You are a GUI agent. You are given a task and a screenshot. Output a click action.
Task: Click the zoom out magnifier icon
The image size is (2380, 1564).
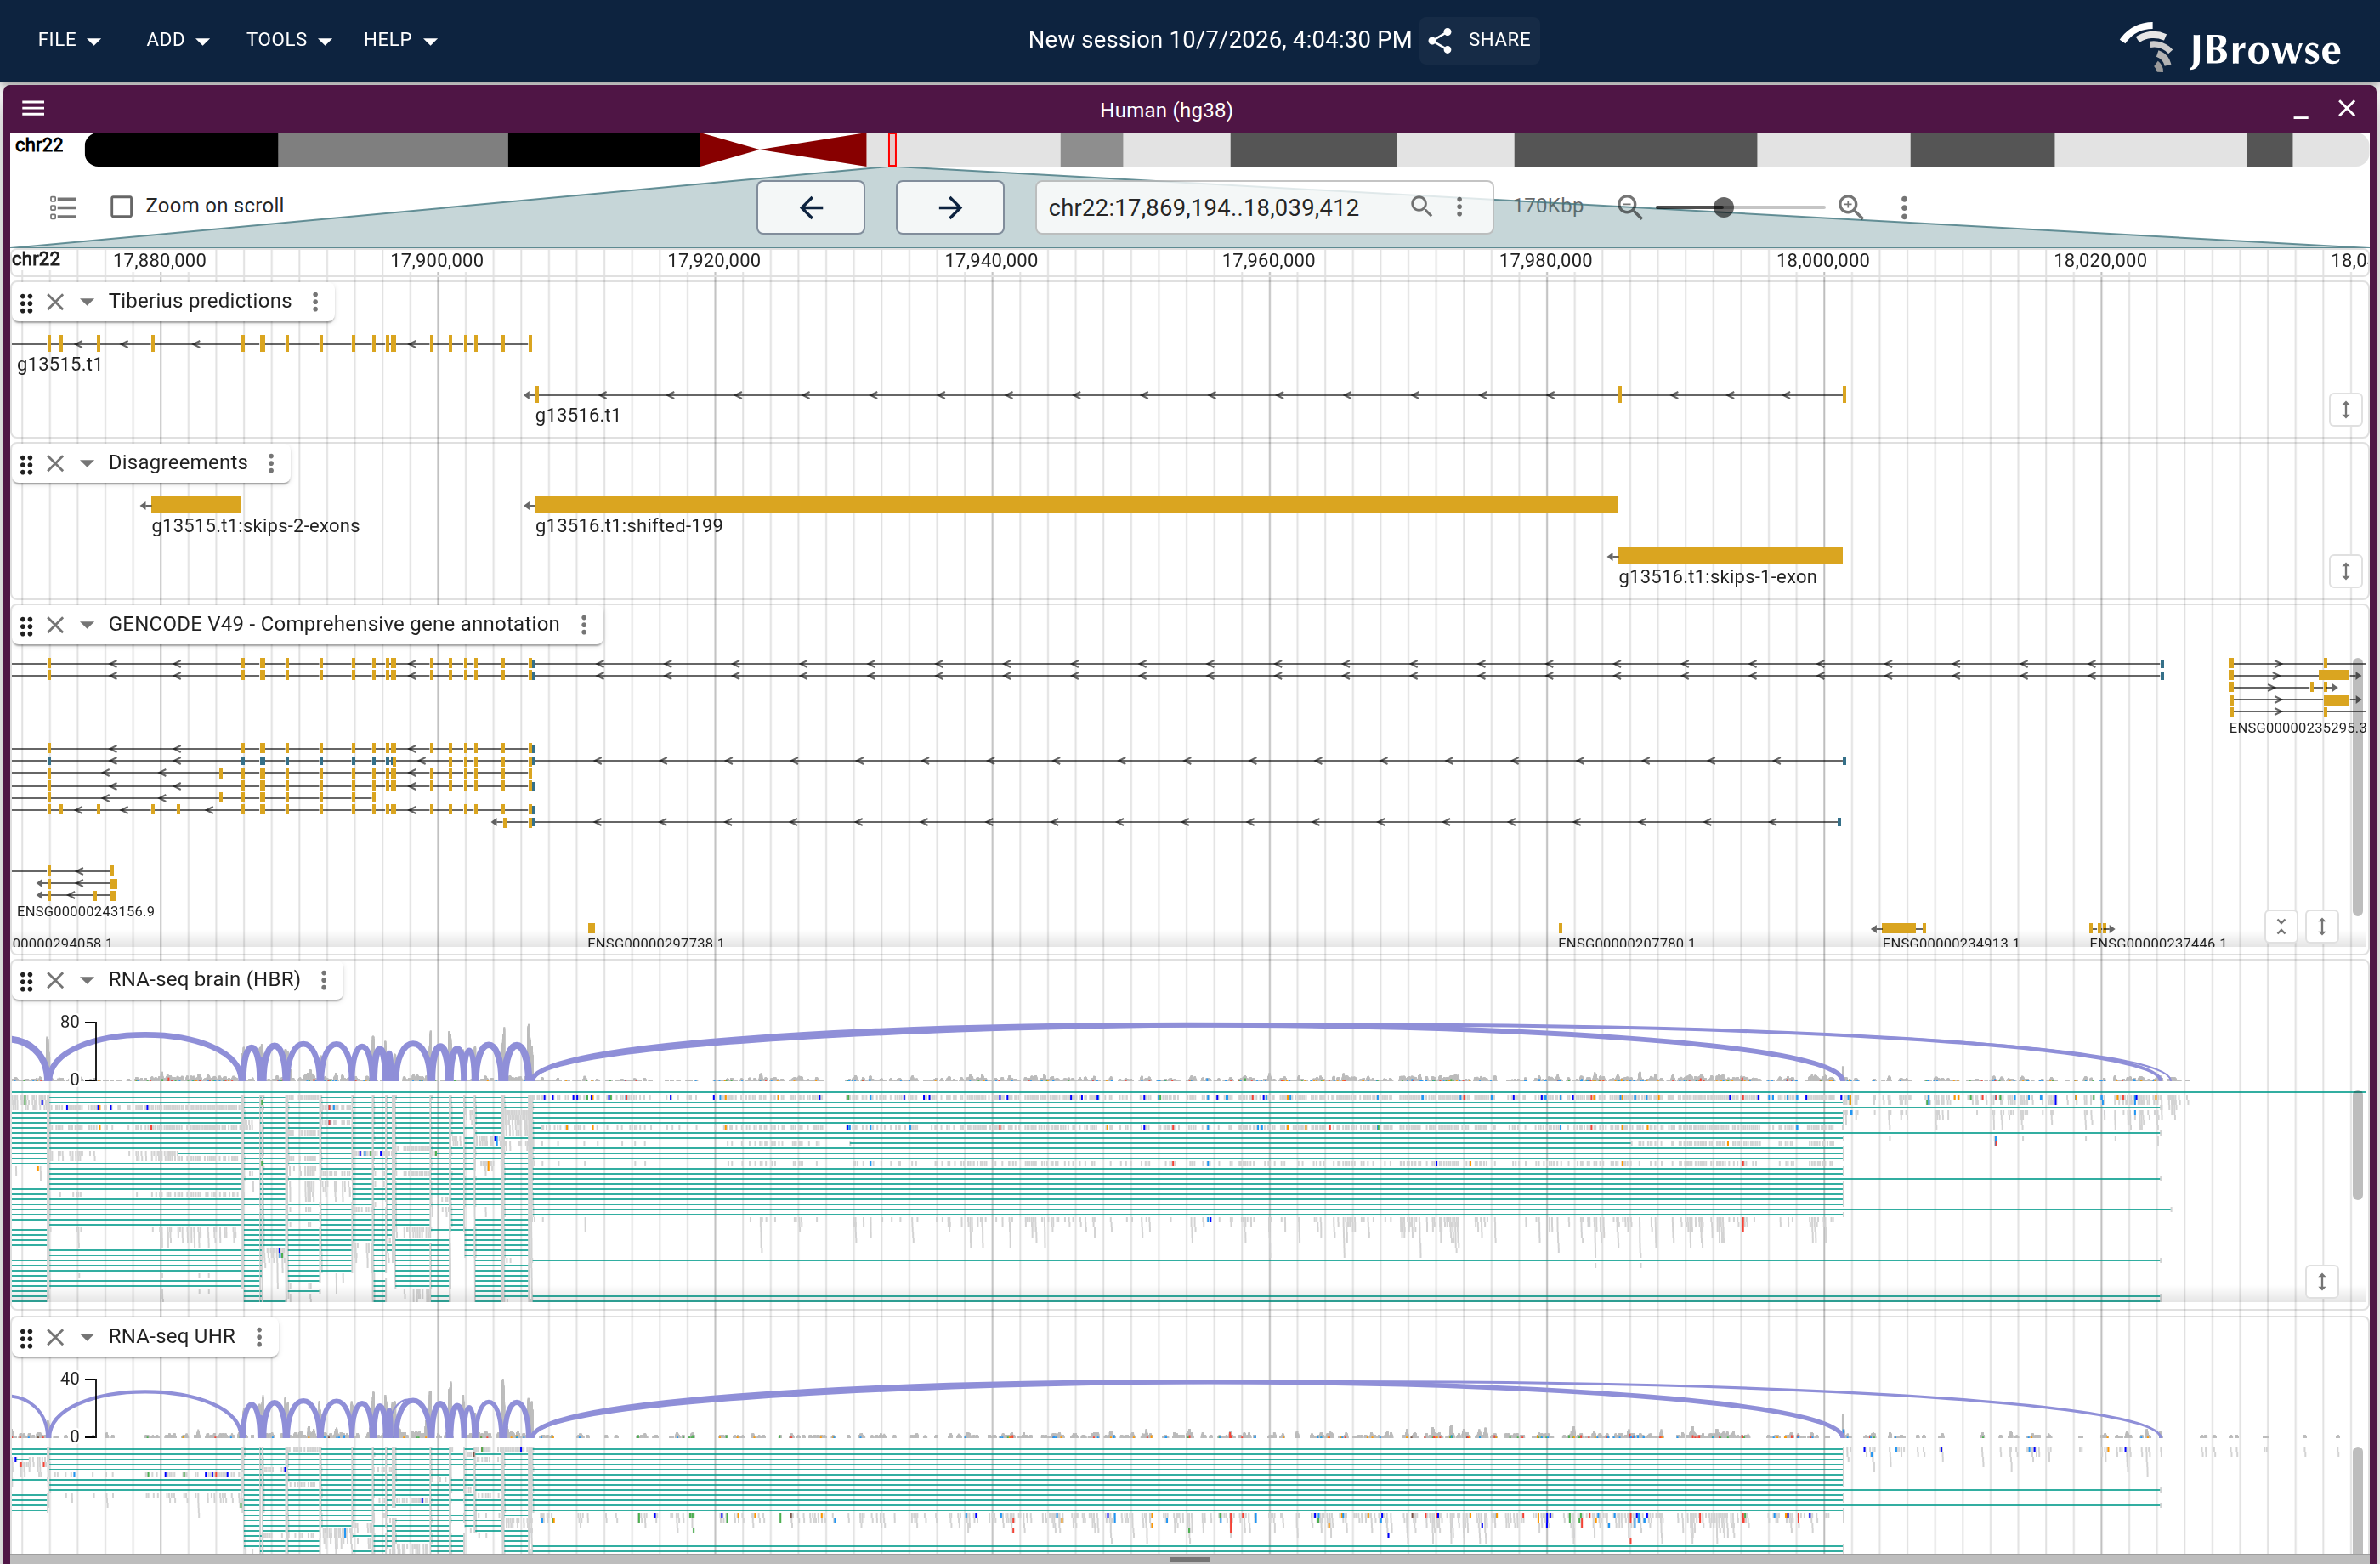[1629, 207]
